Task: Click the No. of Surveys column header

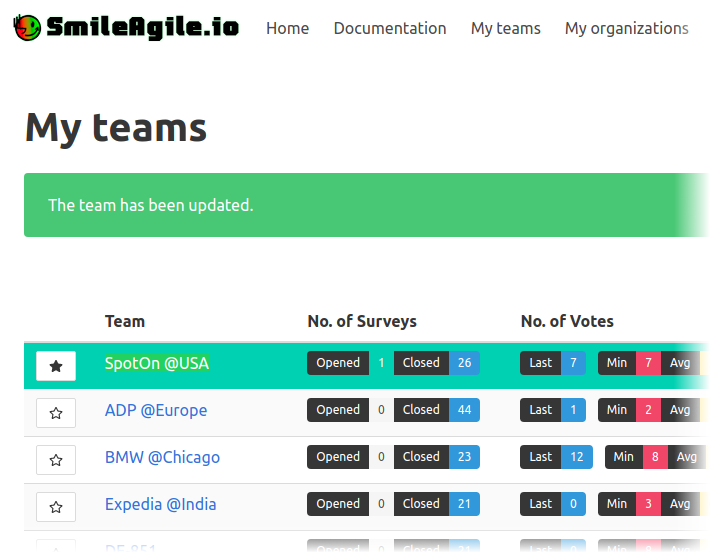Action: (362, 321)
